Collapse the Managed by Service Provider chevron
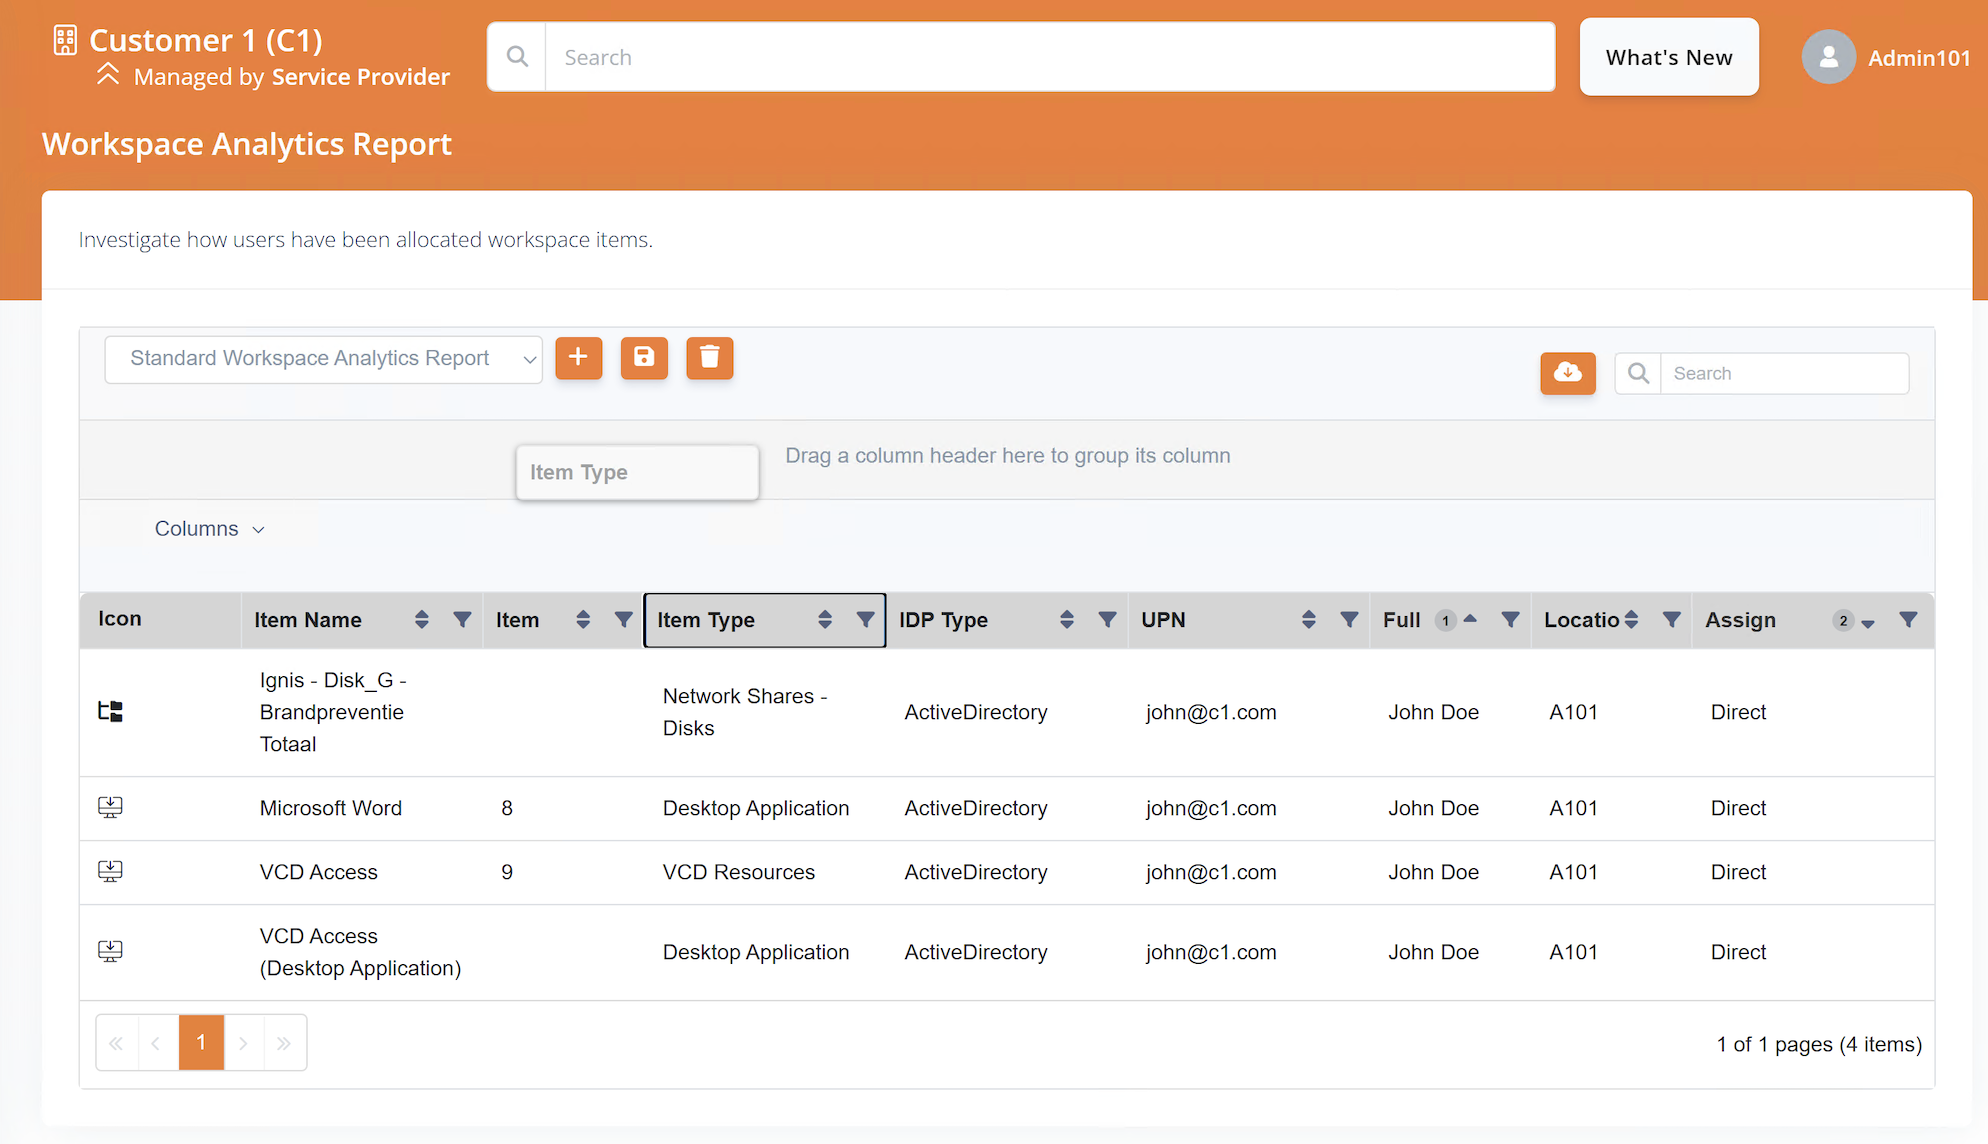The height and width of the screenshot is (1144, 1988). 108,75
